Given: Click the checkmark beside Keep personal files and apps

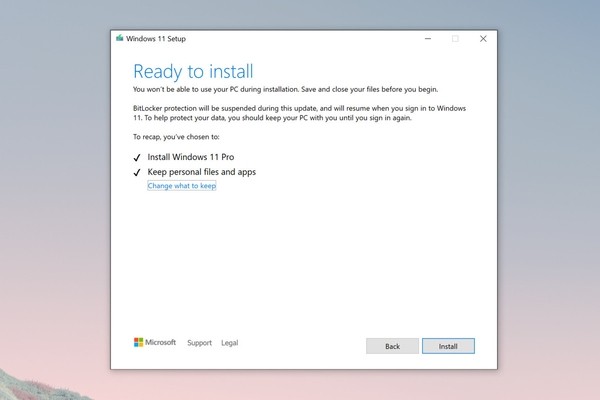Looking at the screenshot, I should coord(137,173).
